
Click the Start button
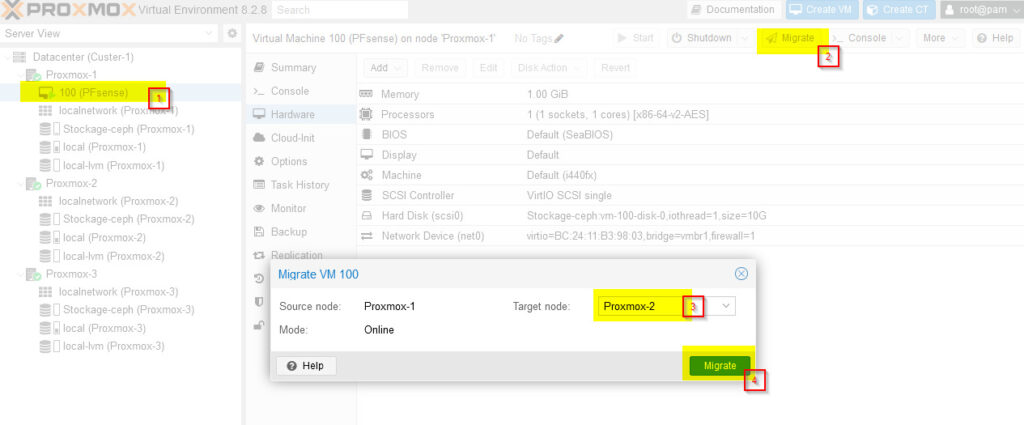point(636,38)
